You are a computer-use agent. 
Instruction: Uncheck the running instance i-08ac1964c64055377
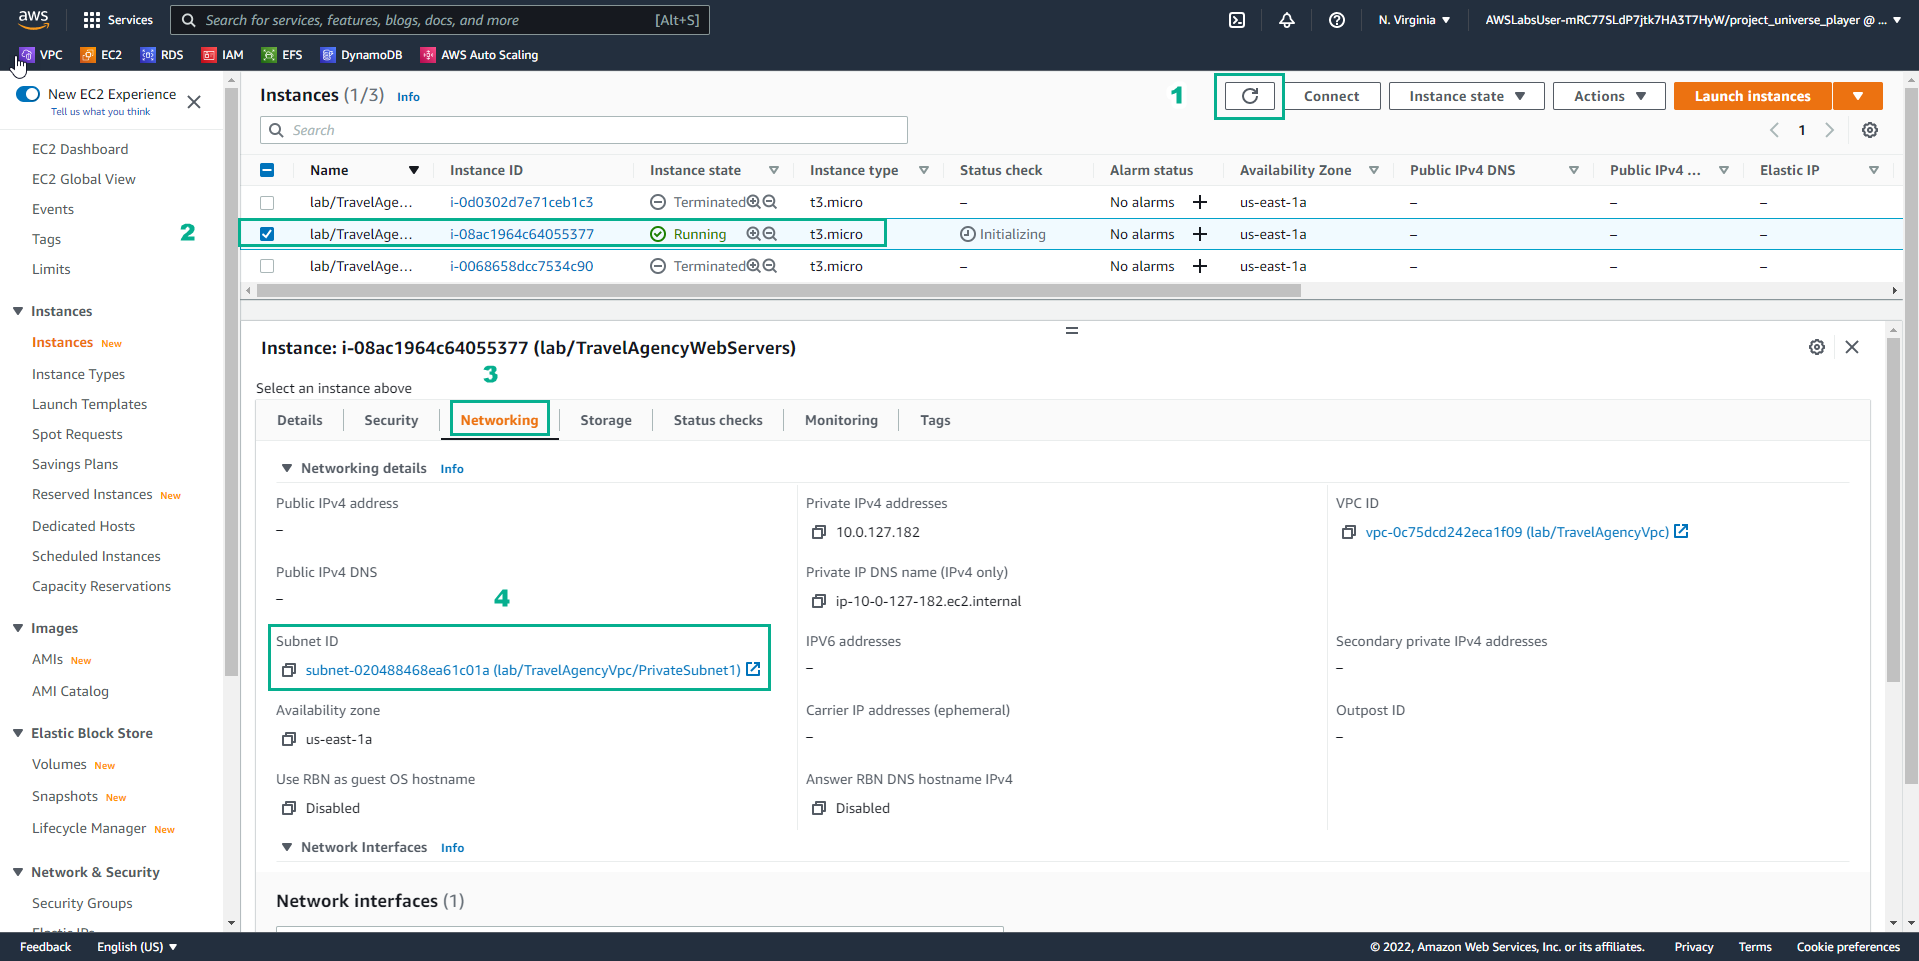point(267,234)
